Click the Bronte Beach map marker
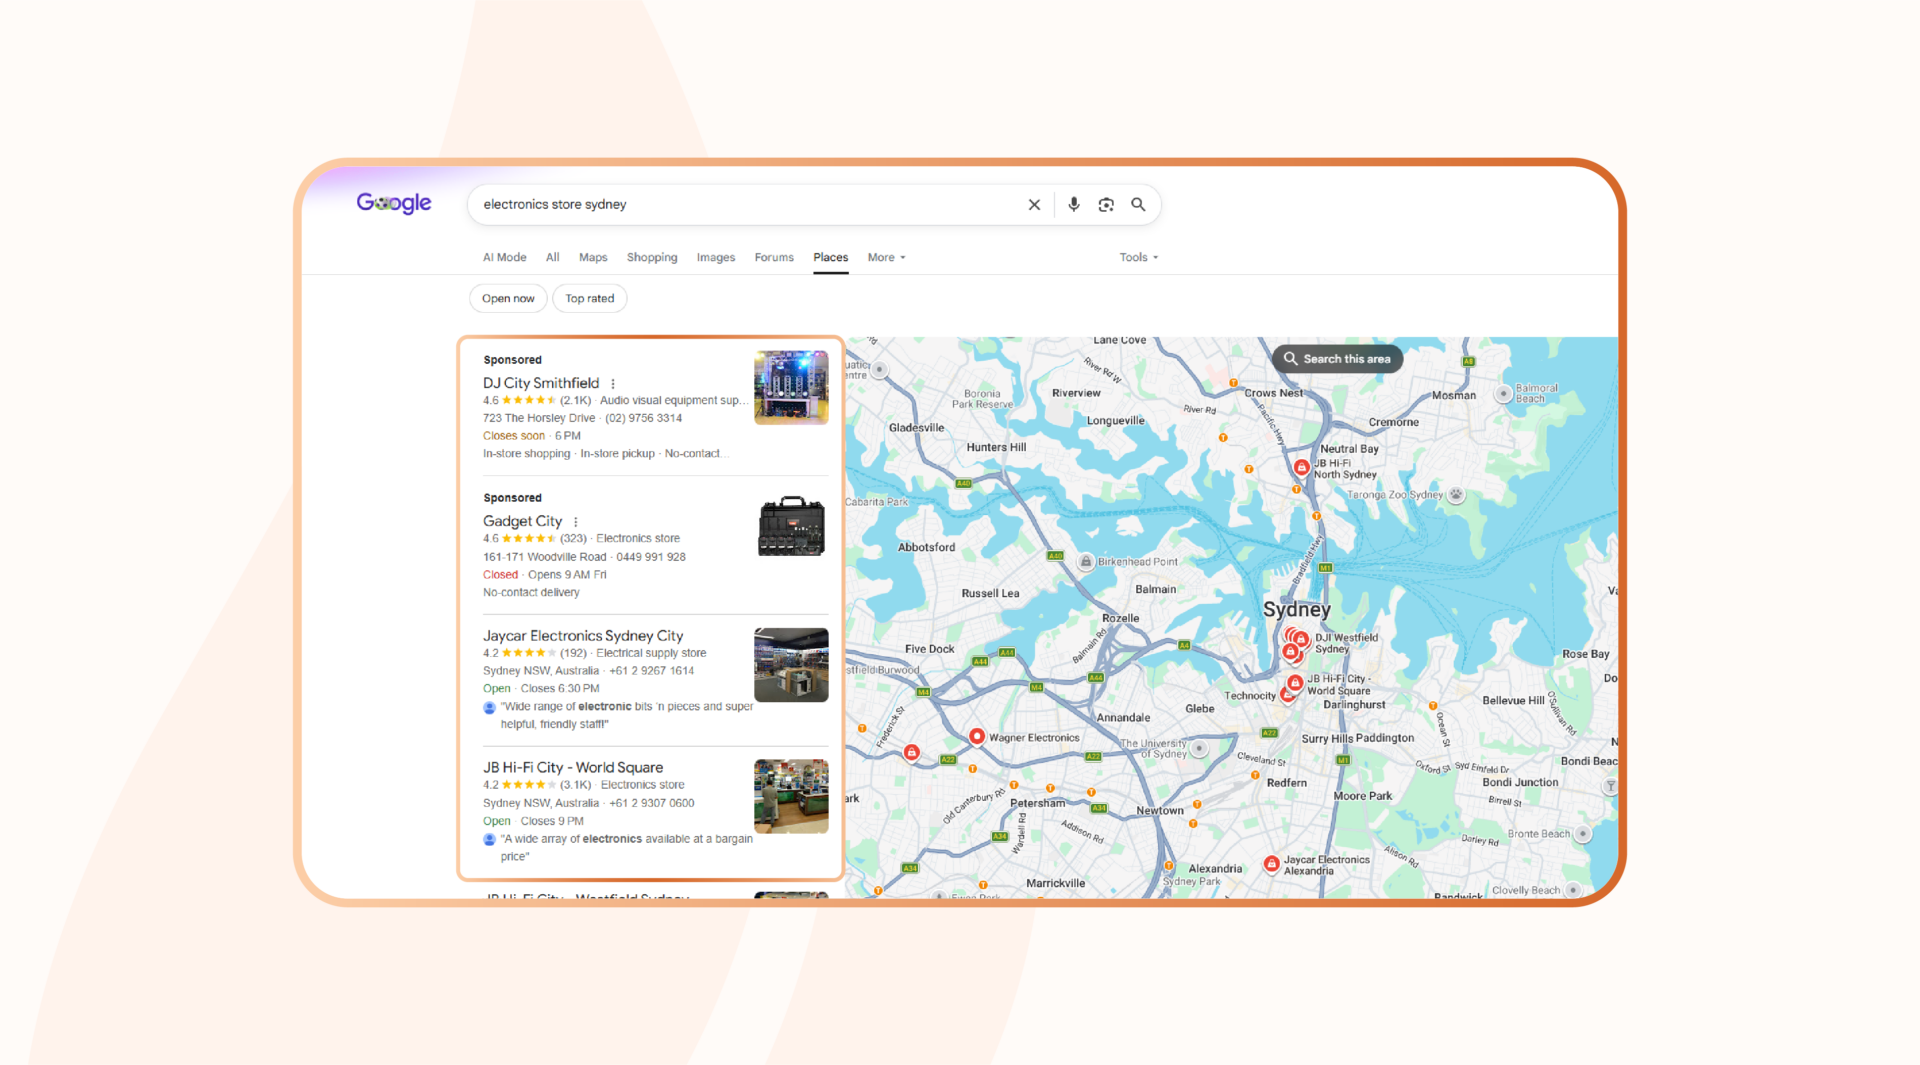1920x1065 pixels. (1582, 834)
